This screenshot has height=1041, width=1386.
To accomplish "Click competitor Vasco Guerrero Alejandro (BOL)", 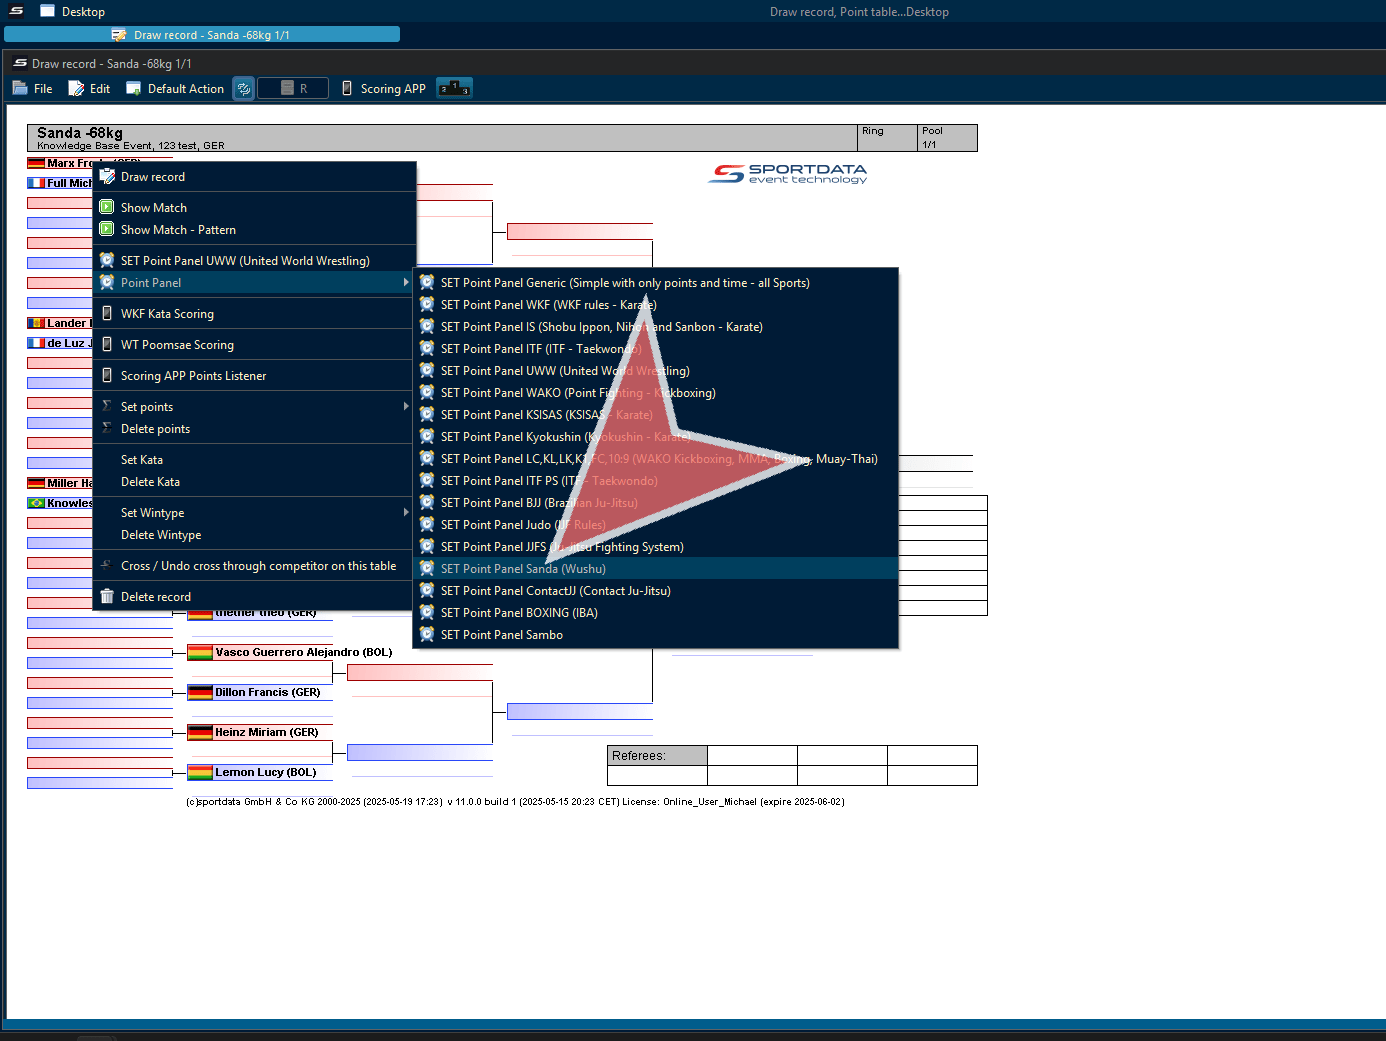I will pyautogui.click(x=303, y=652).
